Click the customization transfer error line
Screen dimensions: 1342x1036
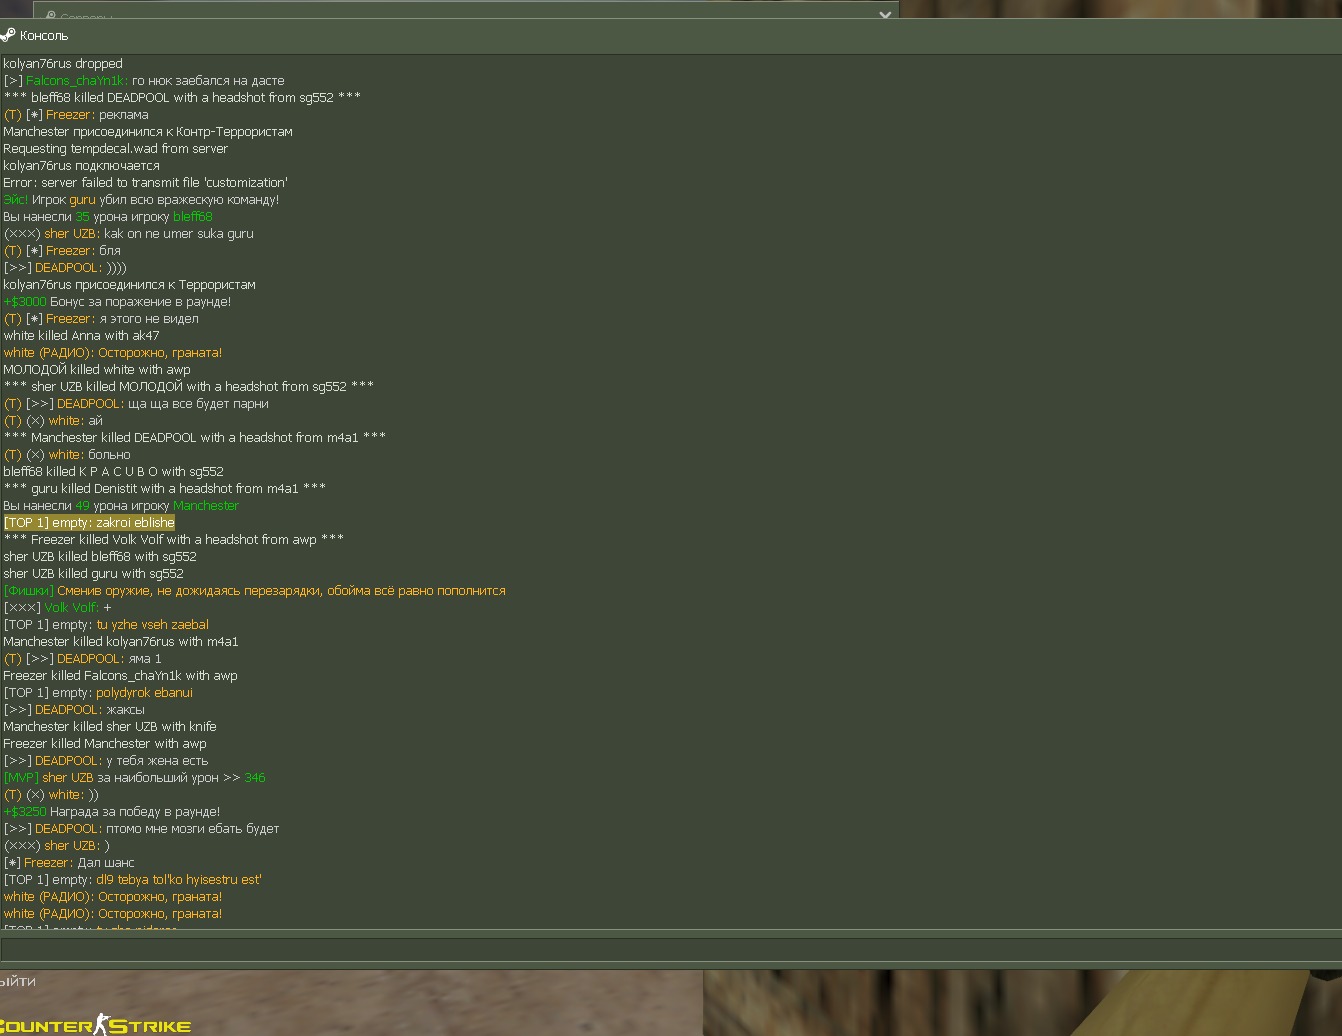(145, 183)
